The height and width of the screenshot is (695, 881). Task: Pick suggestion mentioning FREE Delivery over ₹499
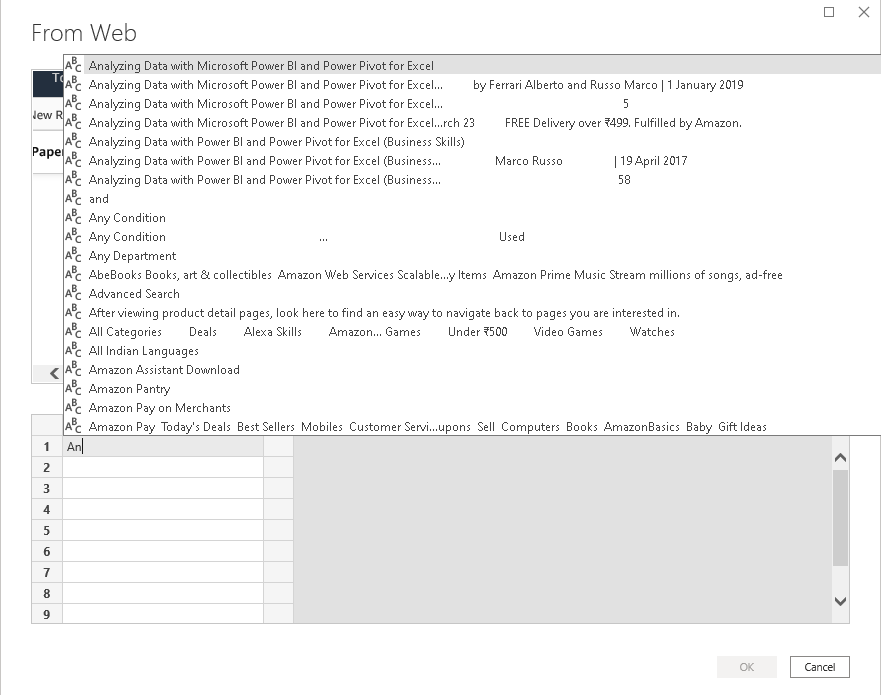[472, 123]
